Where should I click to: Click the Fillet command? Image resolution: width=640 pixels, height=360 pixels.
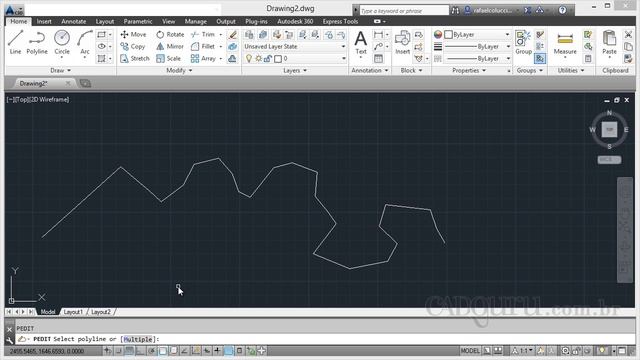pyautogui.click(x=203, y=47)
